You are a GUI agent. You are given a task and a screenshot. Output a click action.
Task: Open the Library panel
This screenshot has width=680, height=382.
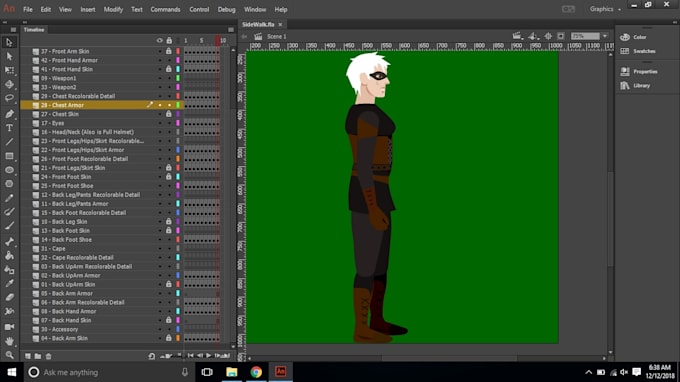[x=635, y=85]
